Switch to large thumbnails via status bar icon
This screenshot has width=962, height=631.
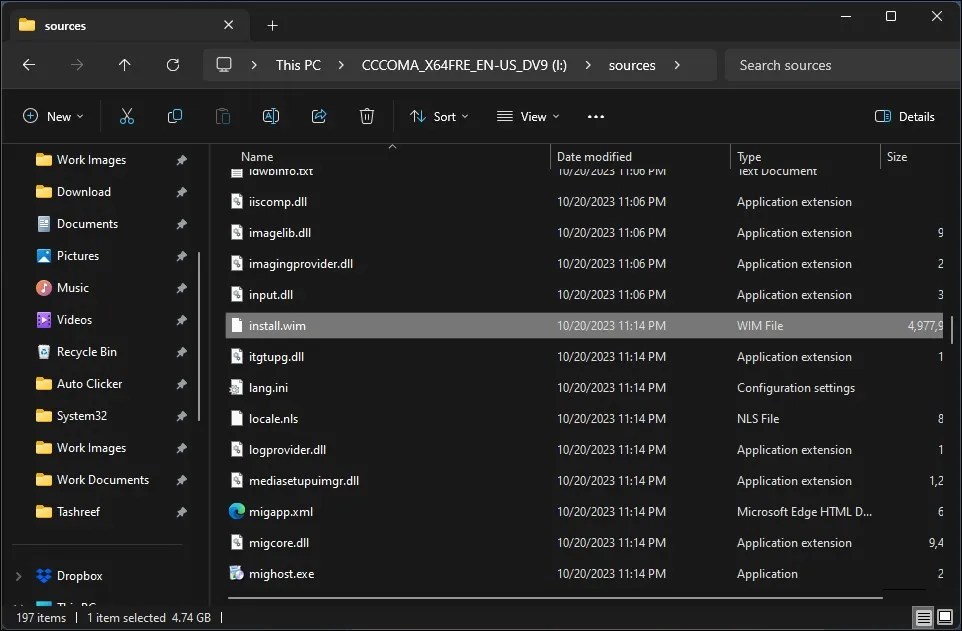pyautogui.click(x=944, y=618)
